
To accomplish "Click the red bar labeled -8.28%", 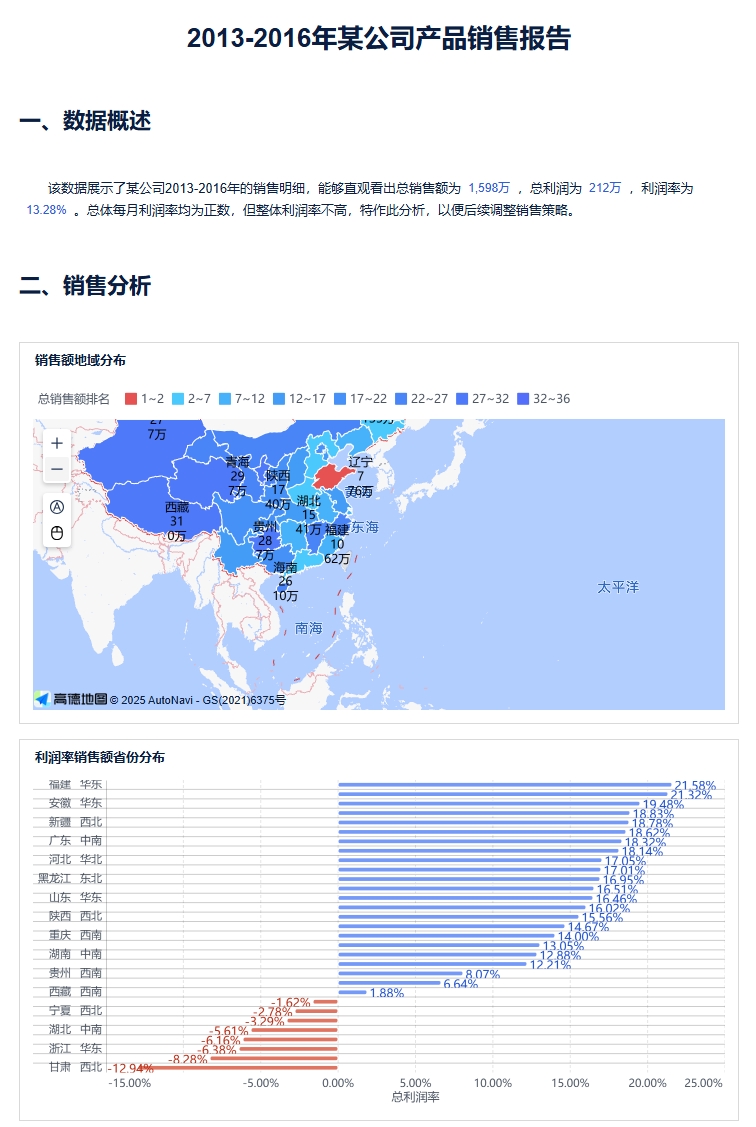I will tap(274, 1059).
